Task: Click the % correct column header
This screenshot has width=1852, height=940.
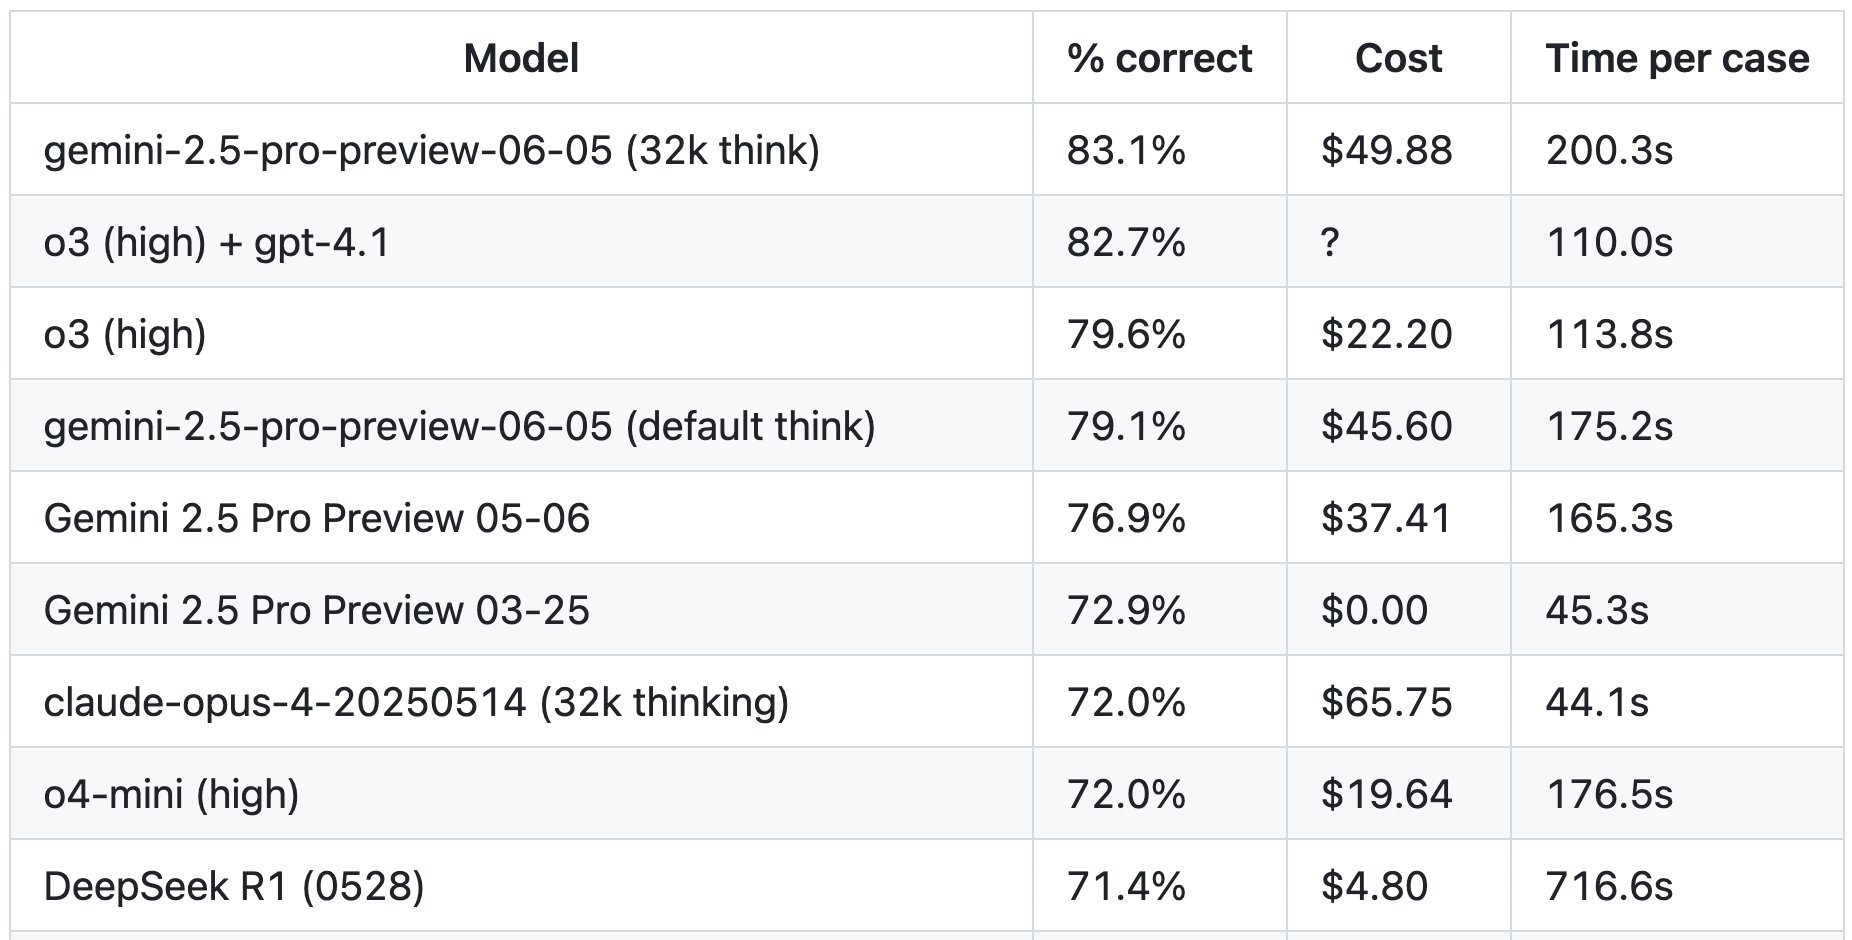Action: (1159, 58)
